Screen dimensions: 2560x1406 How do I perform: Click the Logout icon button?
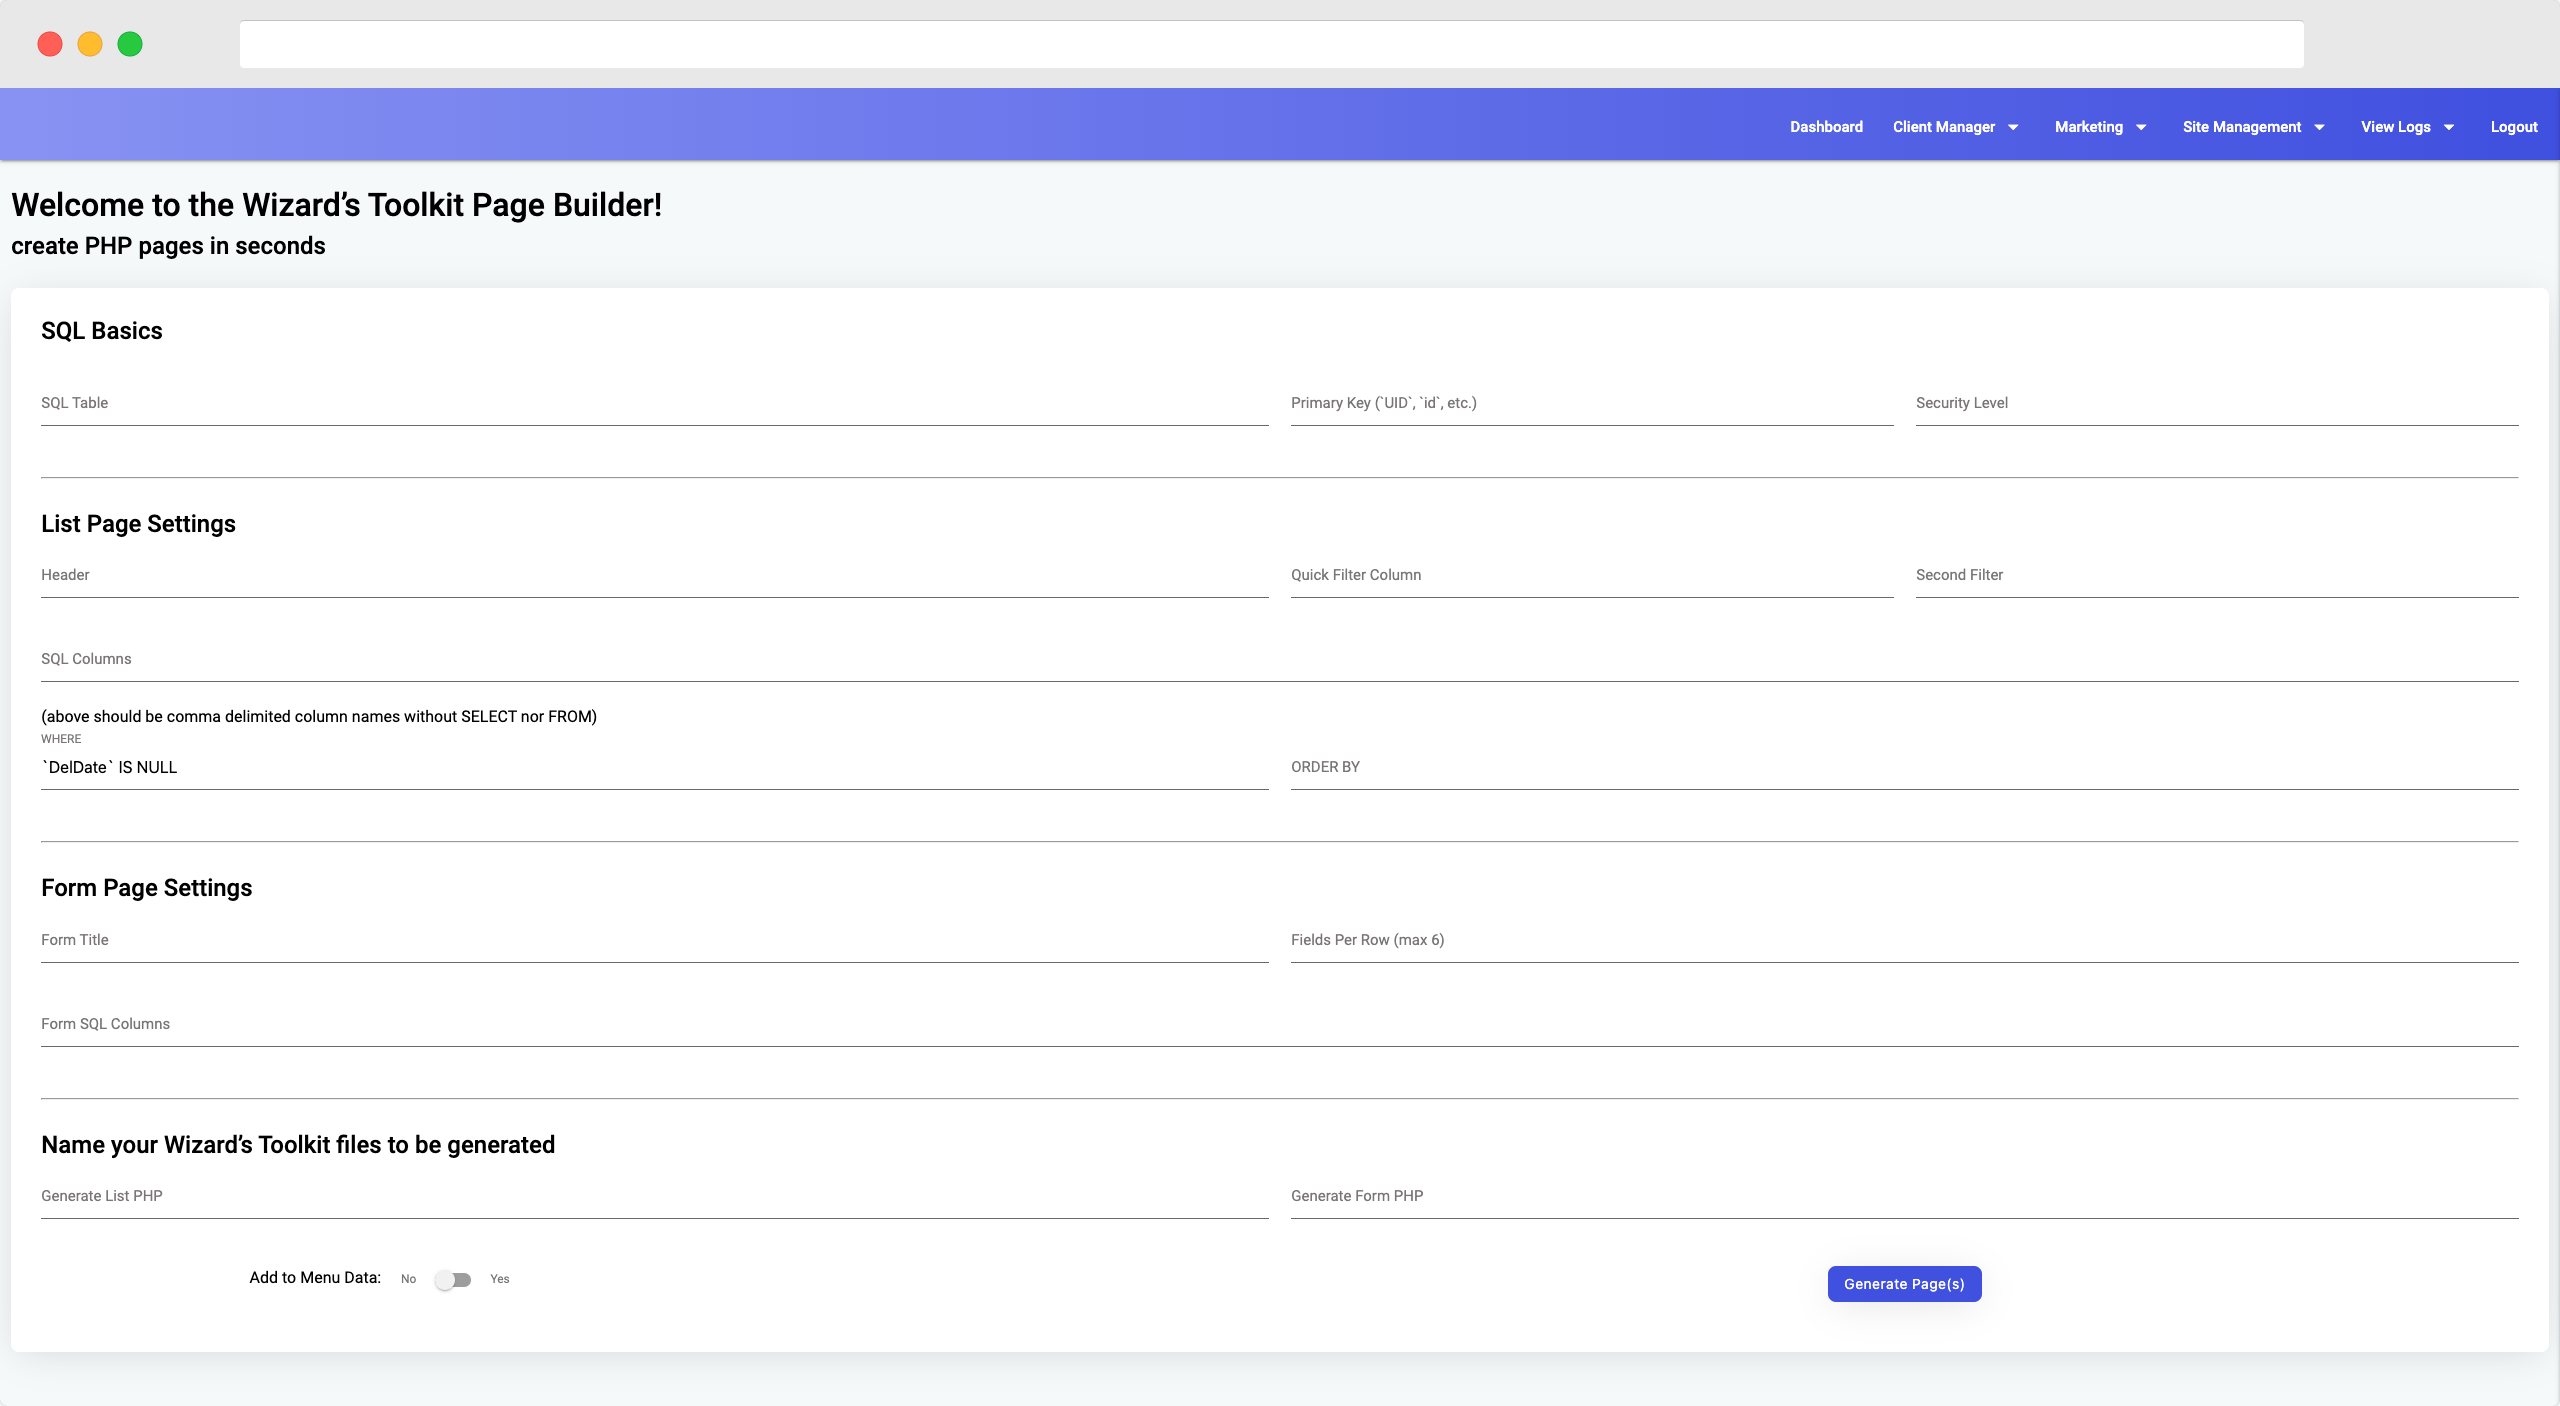2513,125
